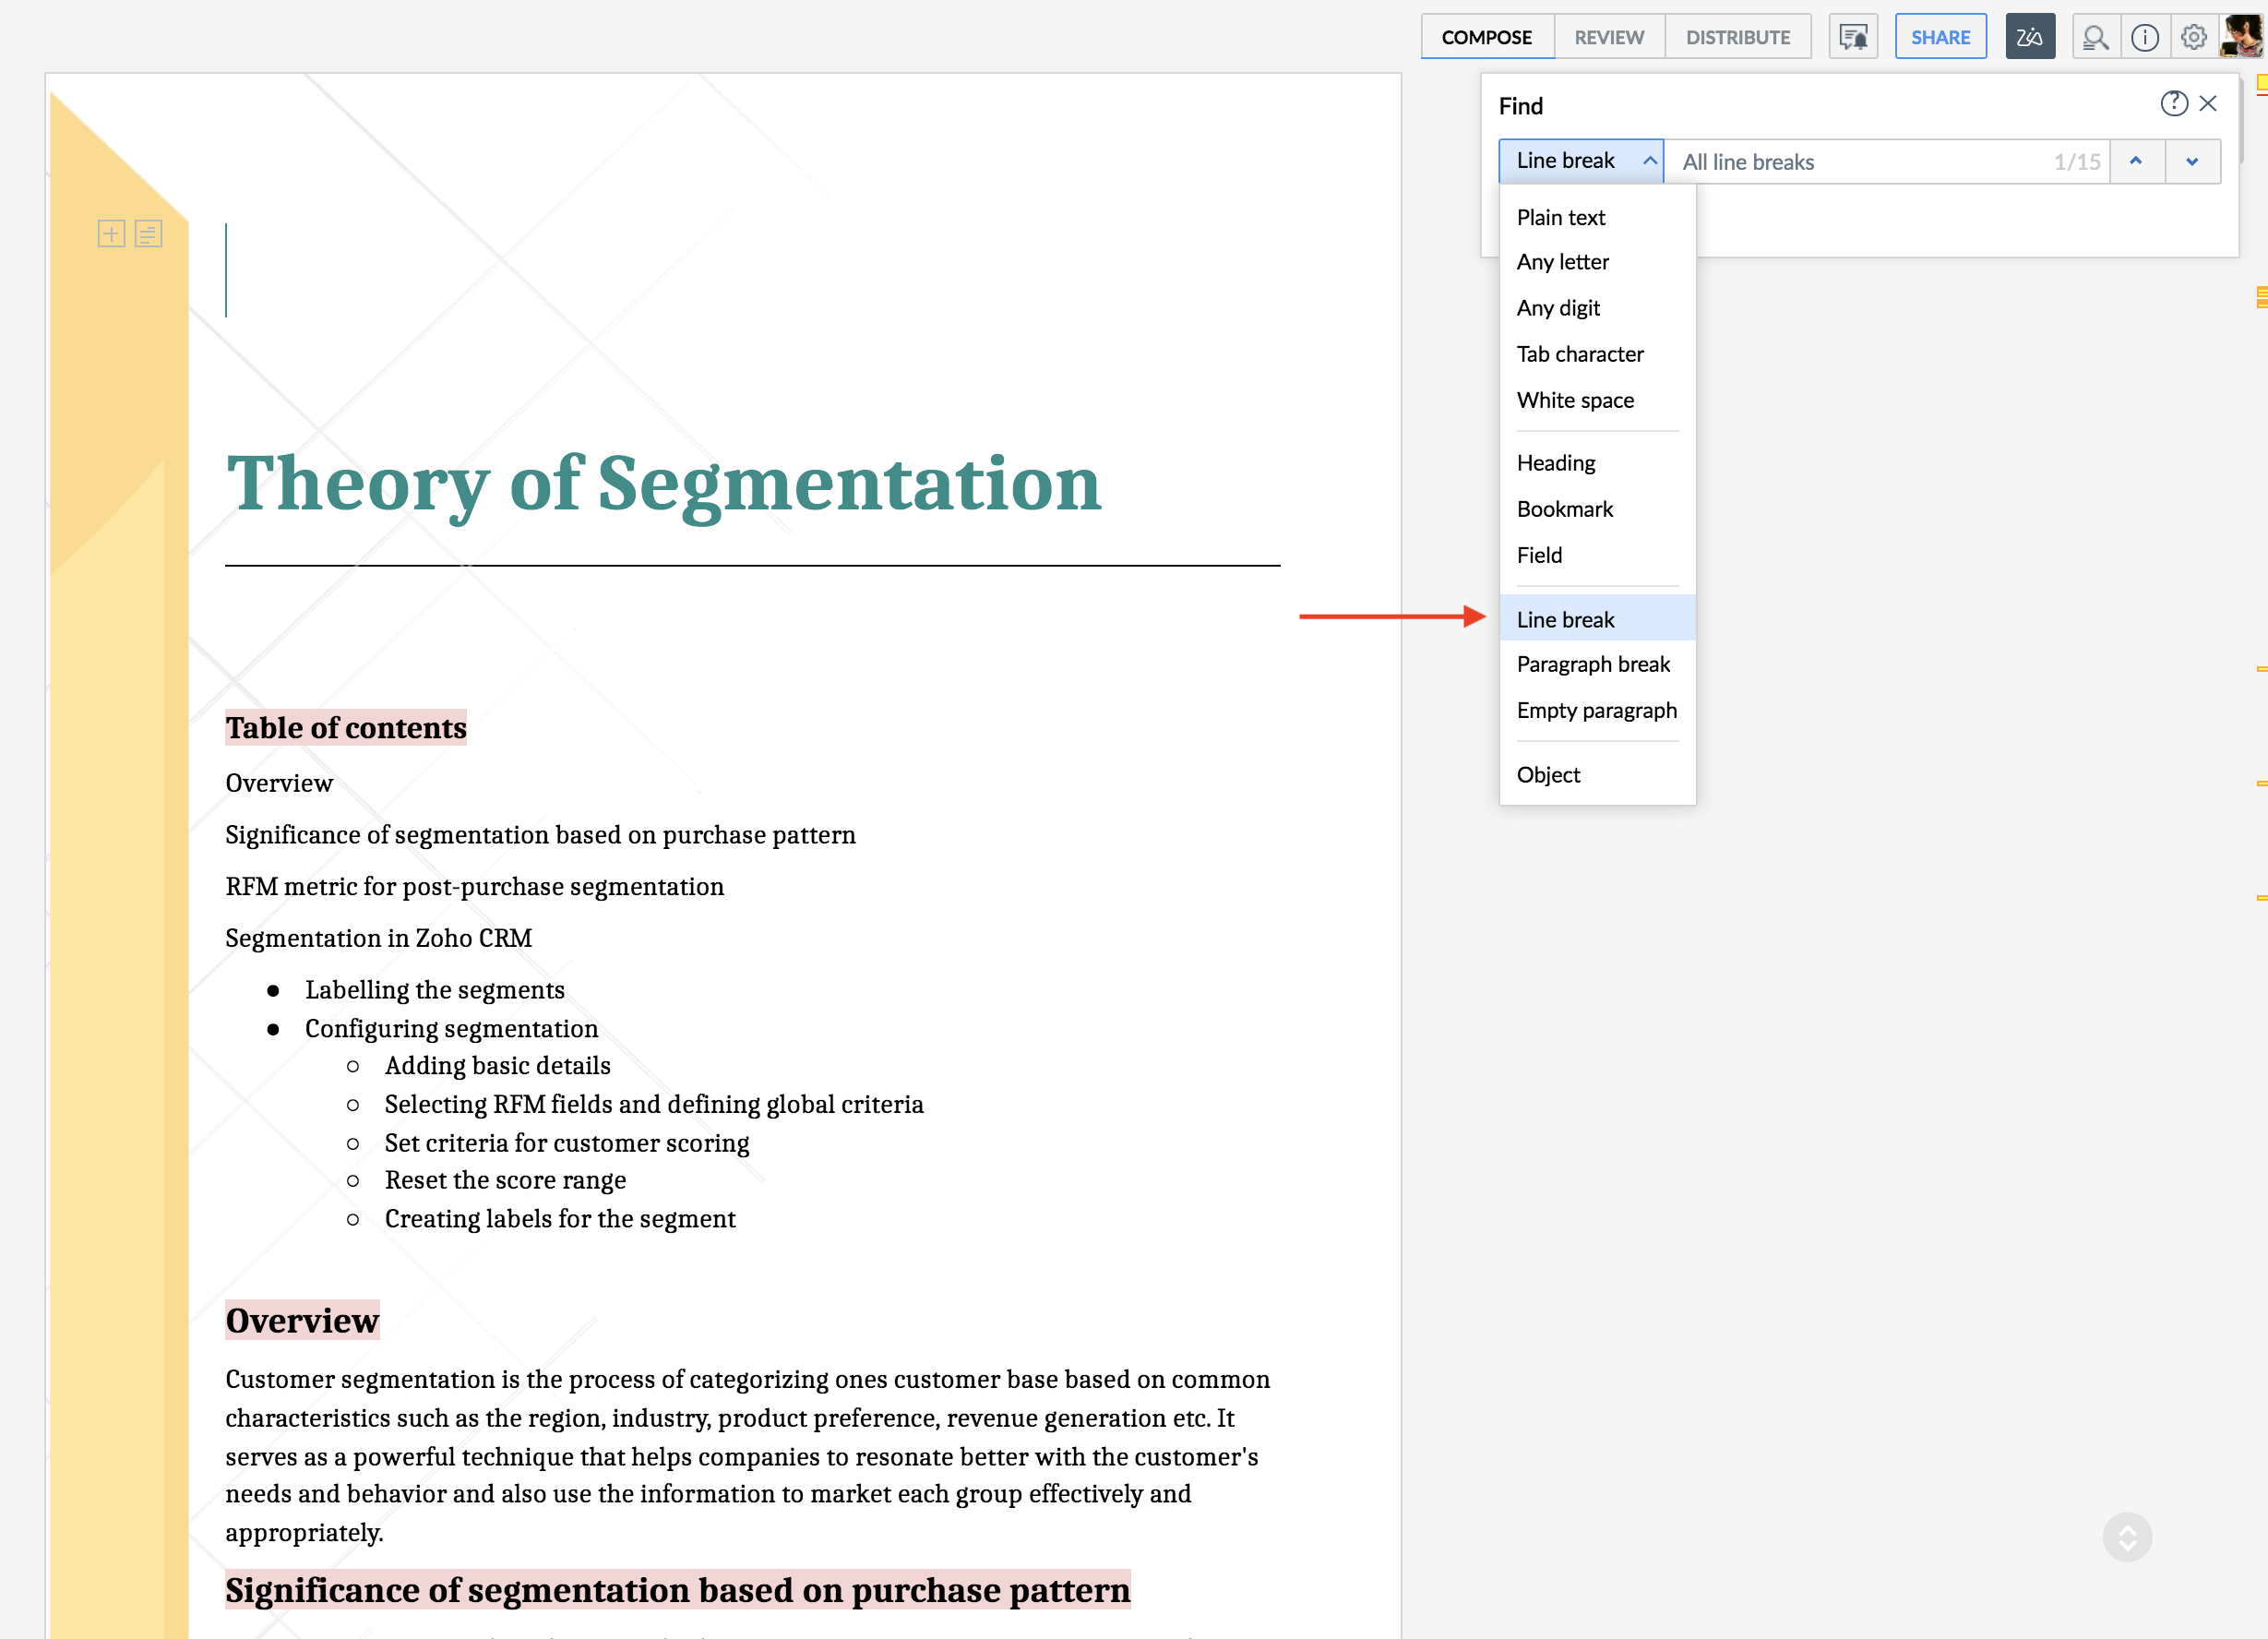Choose the Heading search option
Screen dimensions: 2268x1639
click(1556, 463)
